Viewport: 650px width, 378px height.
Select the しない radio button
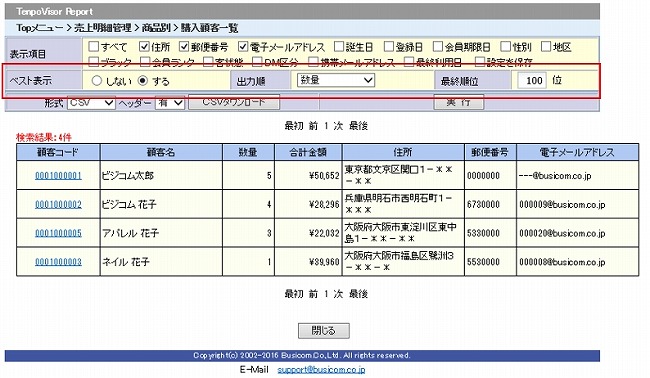[97, 80]
